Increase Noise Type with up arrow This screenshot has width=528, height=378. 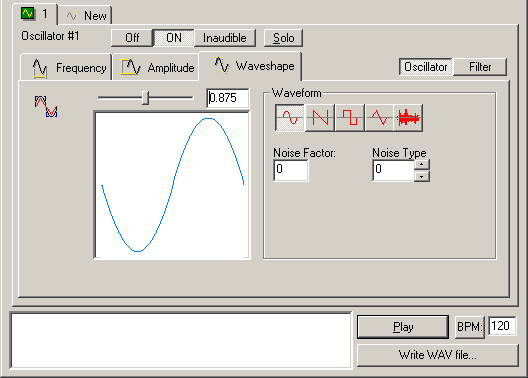click(x=422, y=165)
